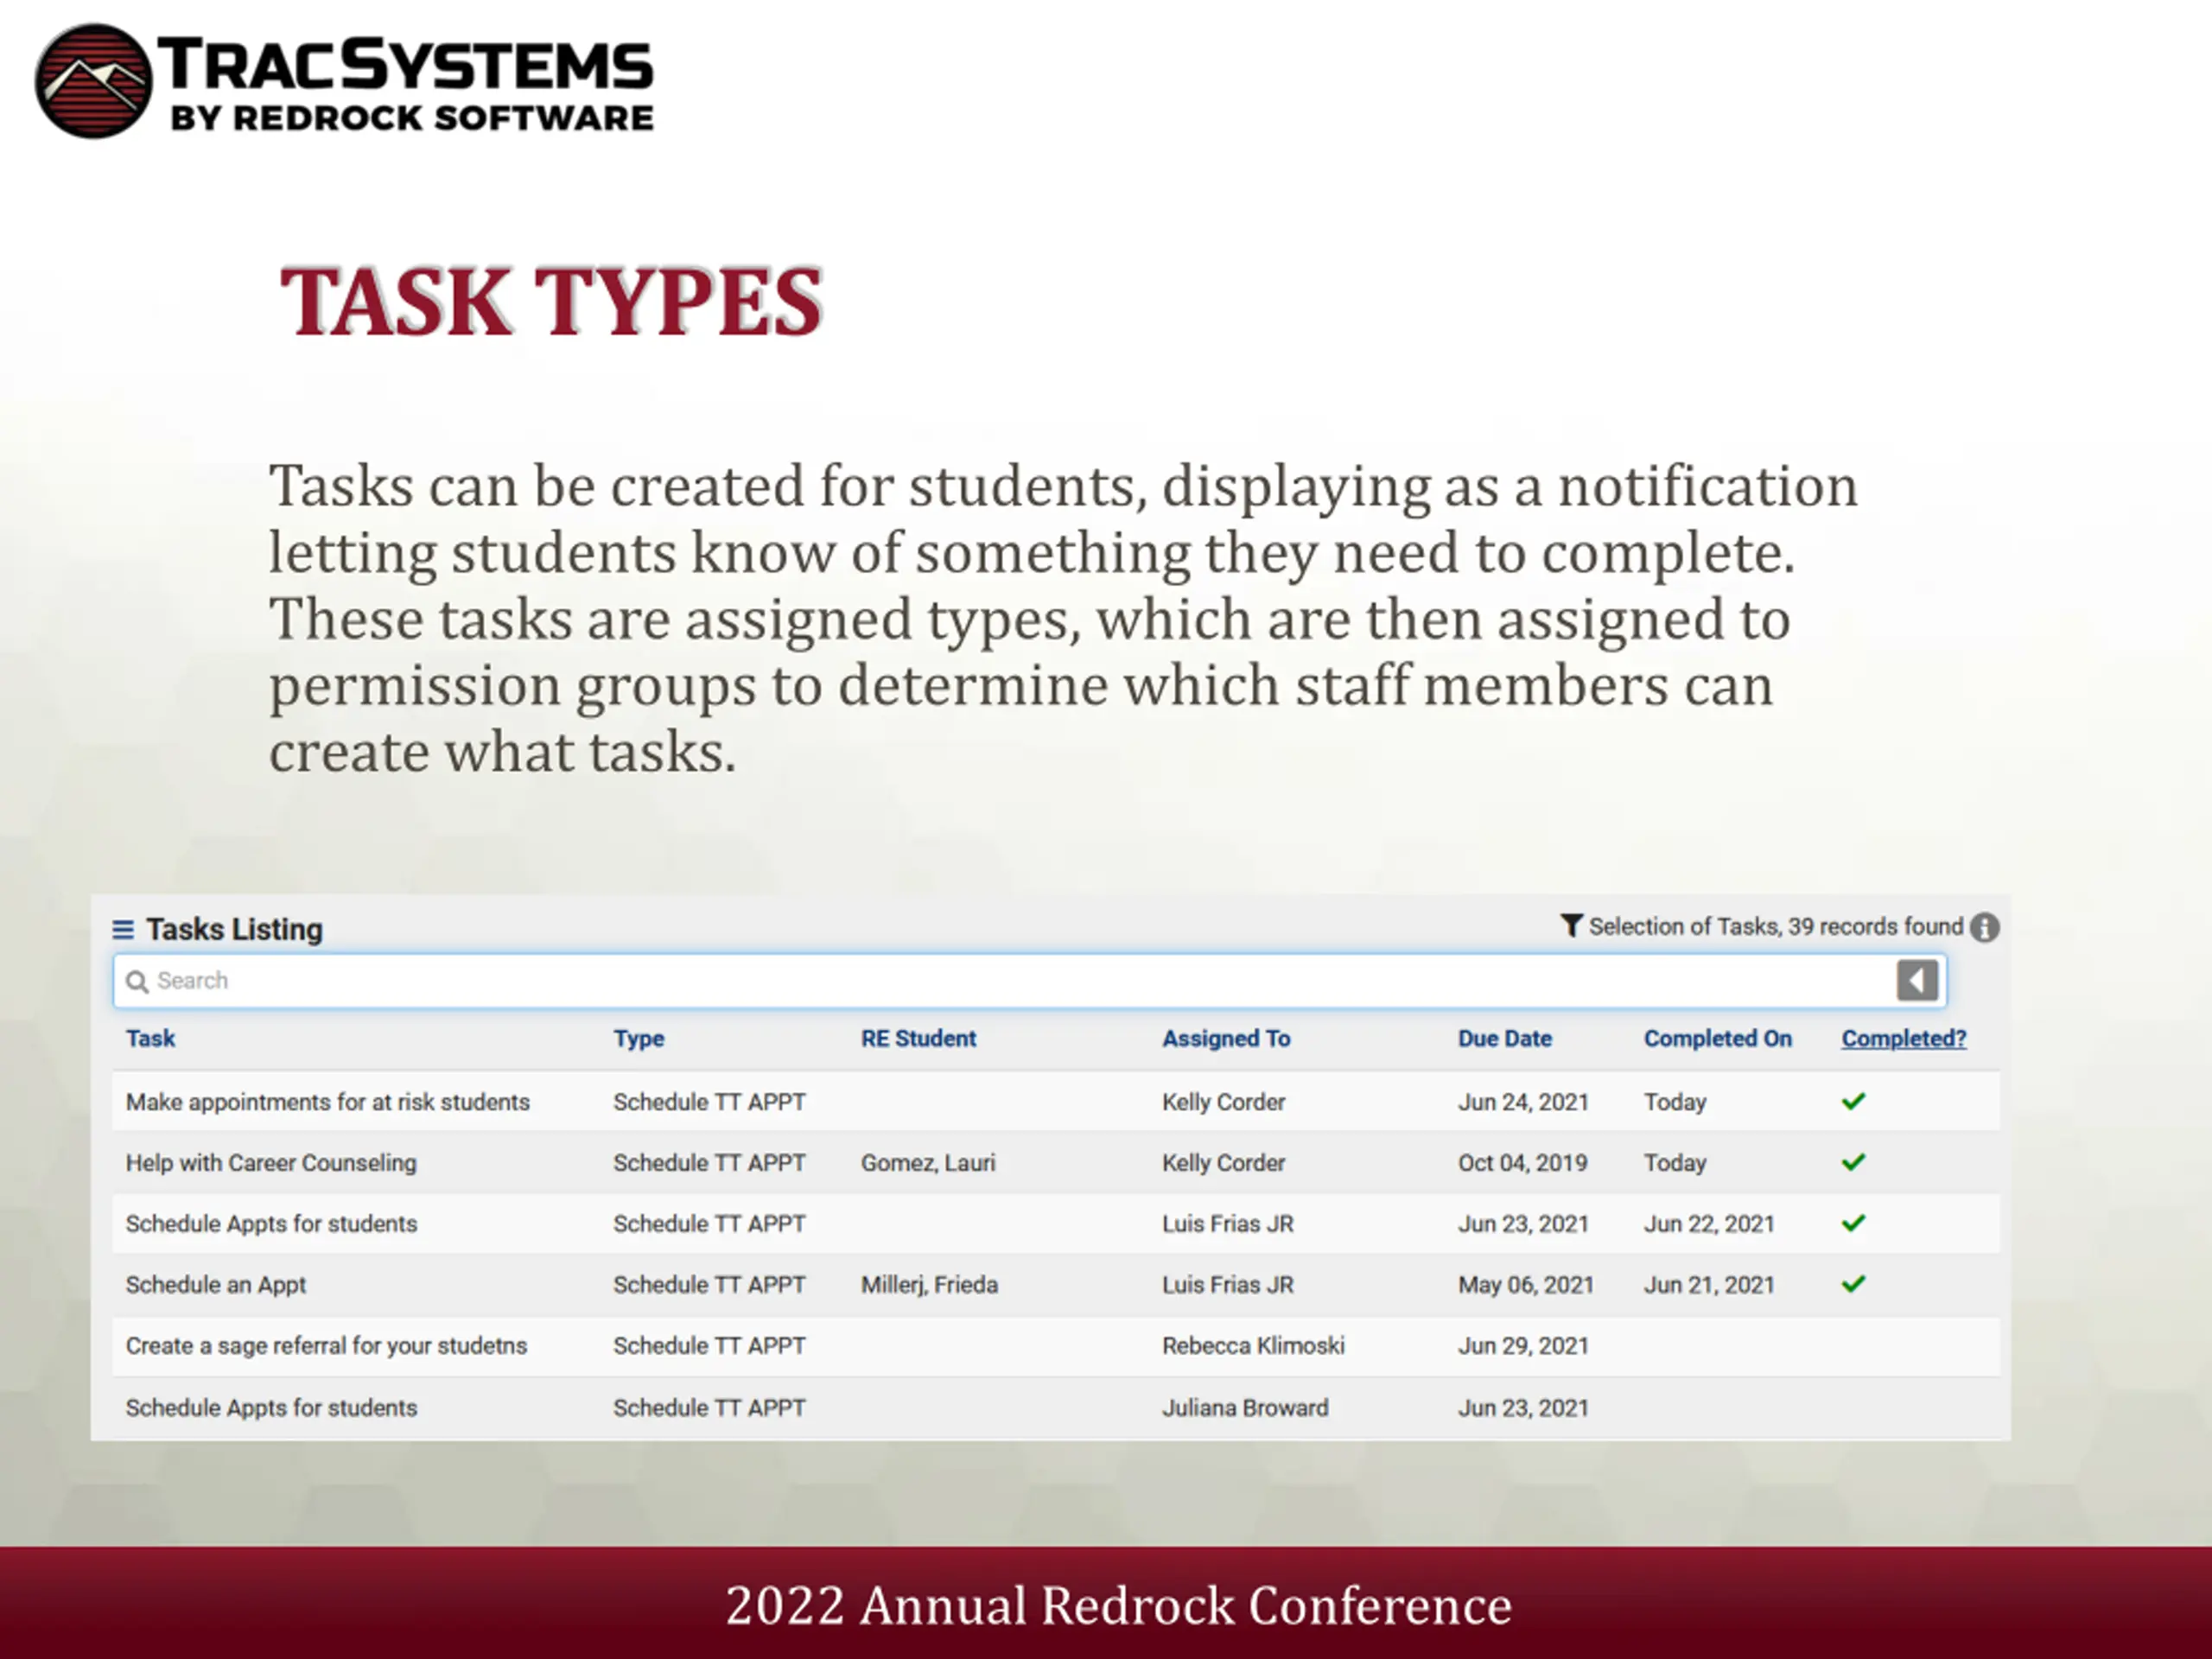Sort by the Due Date column header
The height and width of the screenshot is (1659, 2212).
click(1504, 1039)
